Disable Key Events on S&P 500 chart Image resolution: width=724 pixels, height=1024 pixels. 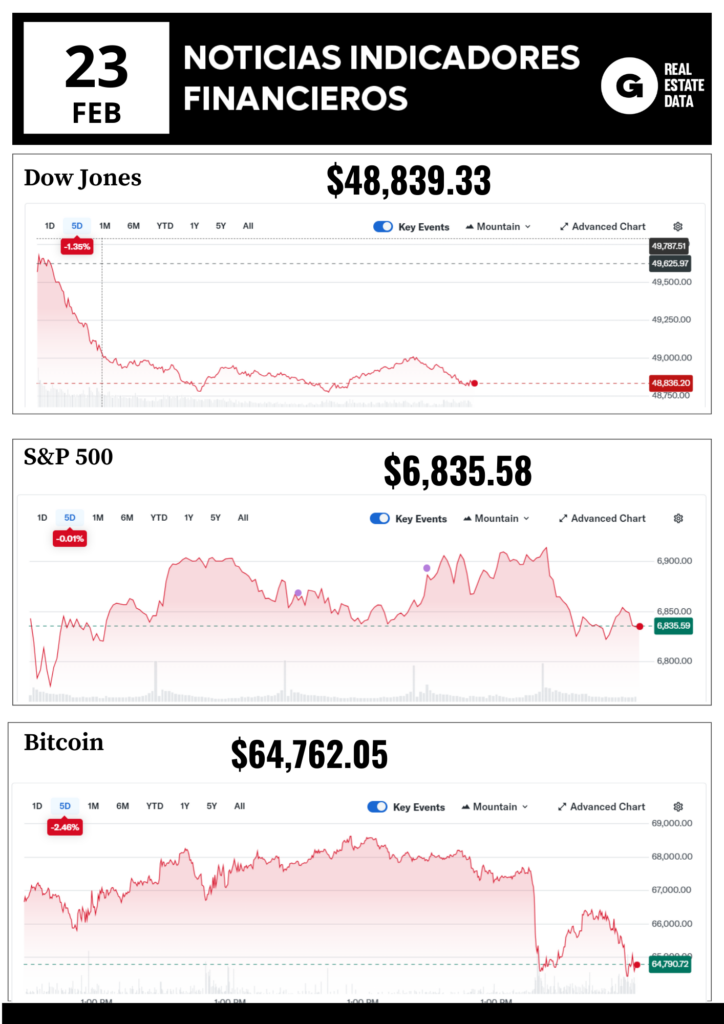(x=380, y=519)
